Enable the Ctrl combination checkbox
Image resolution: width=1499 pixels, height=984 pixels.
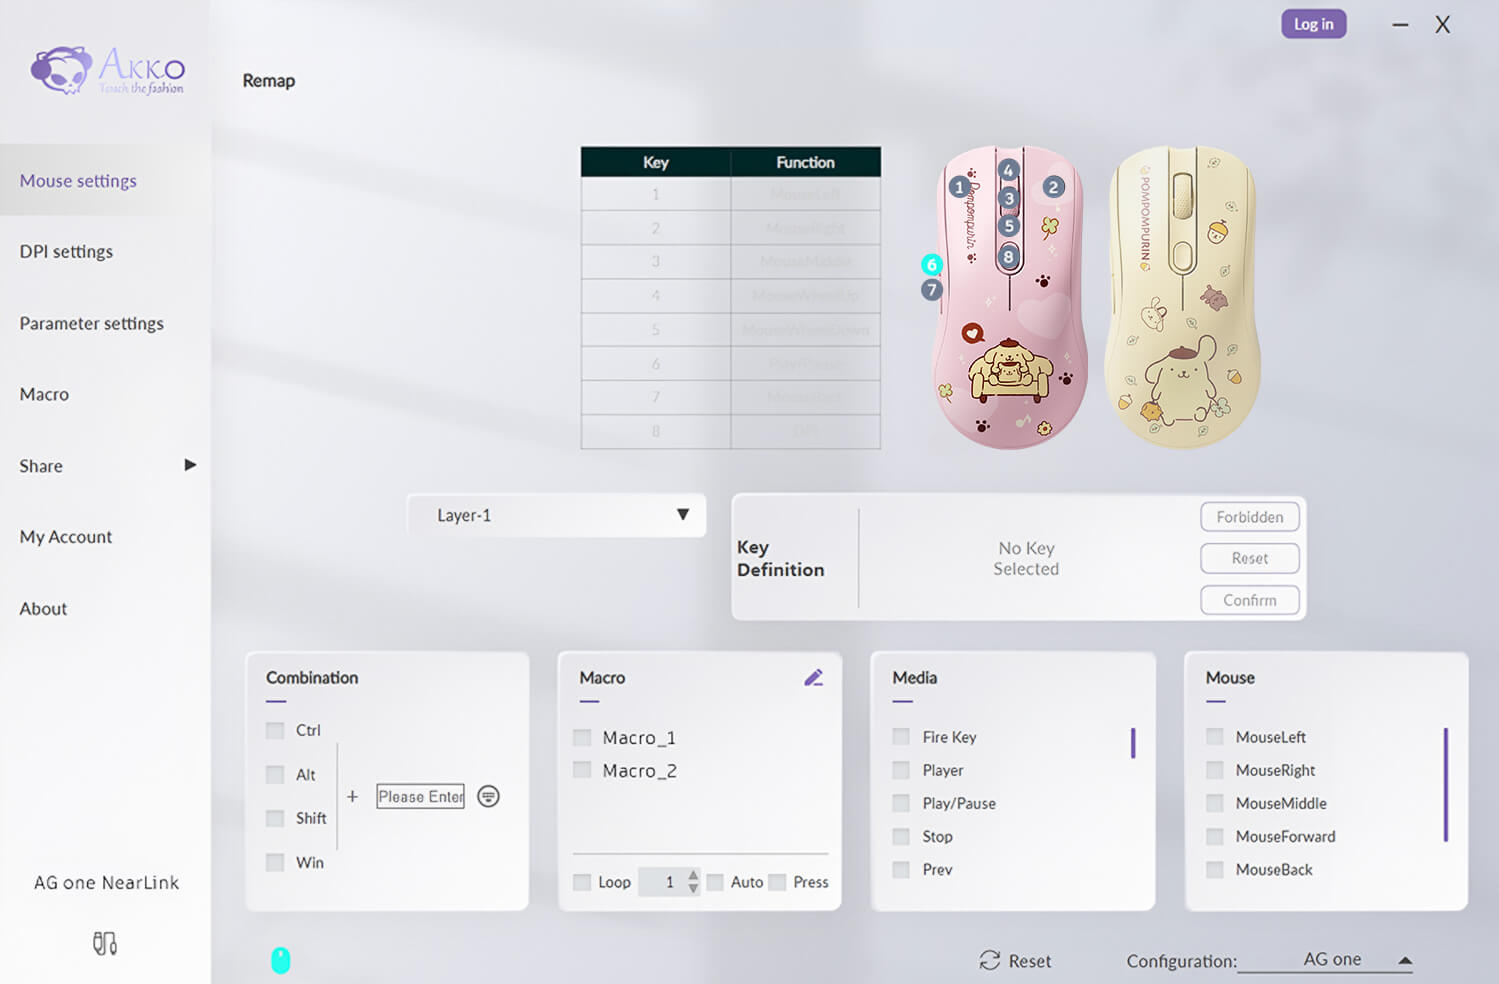coord(274,730)
